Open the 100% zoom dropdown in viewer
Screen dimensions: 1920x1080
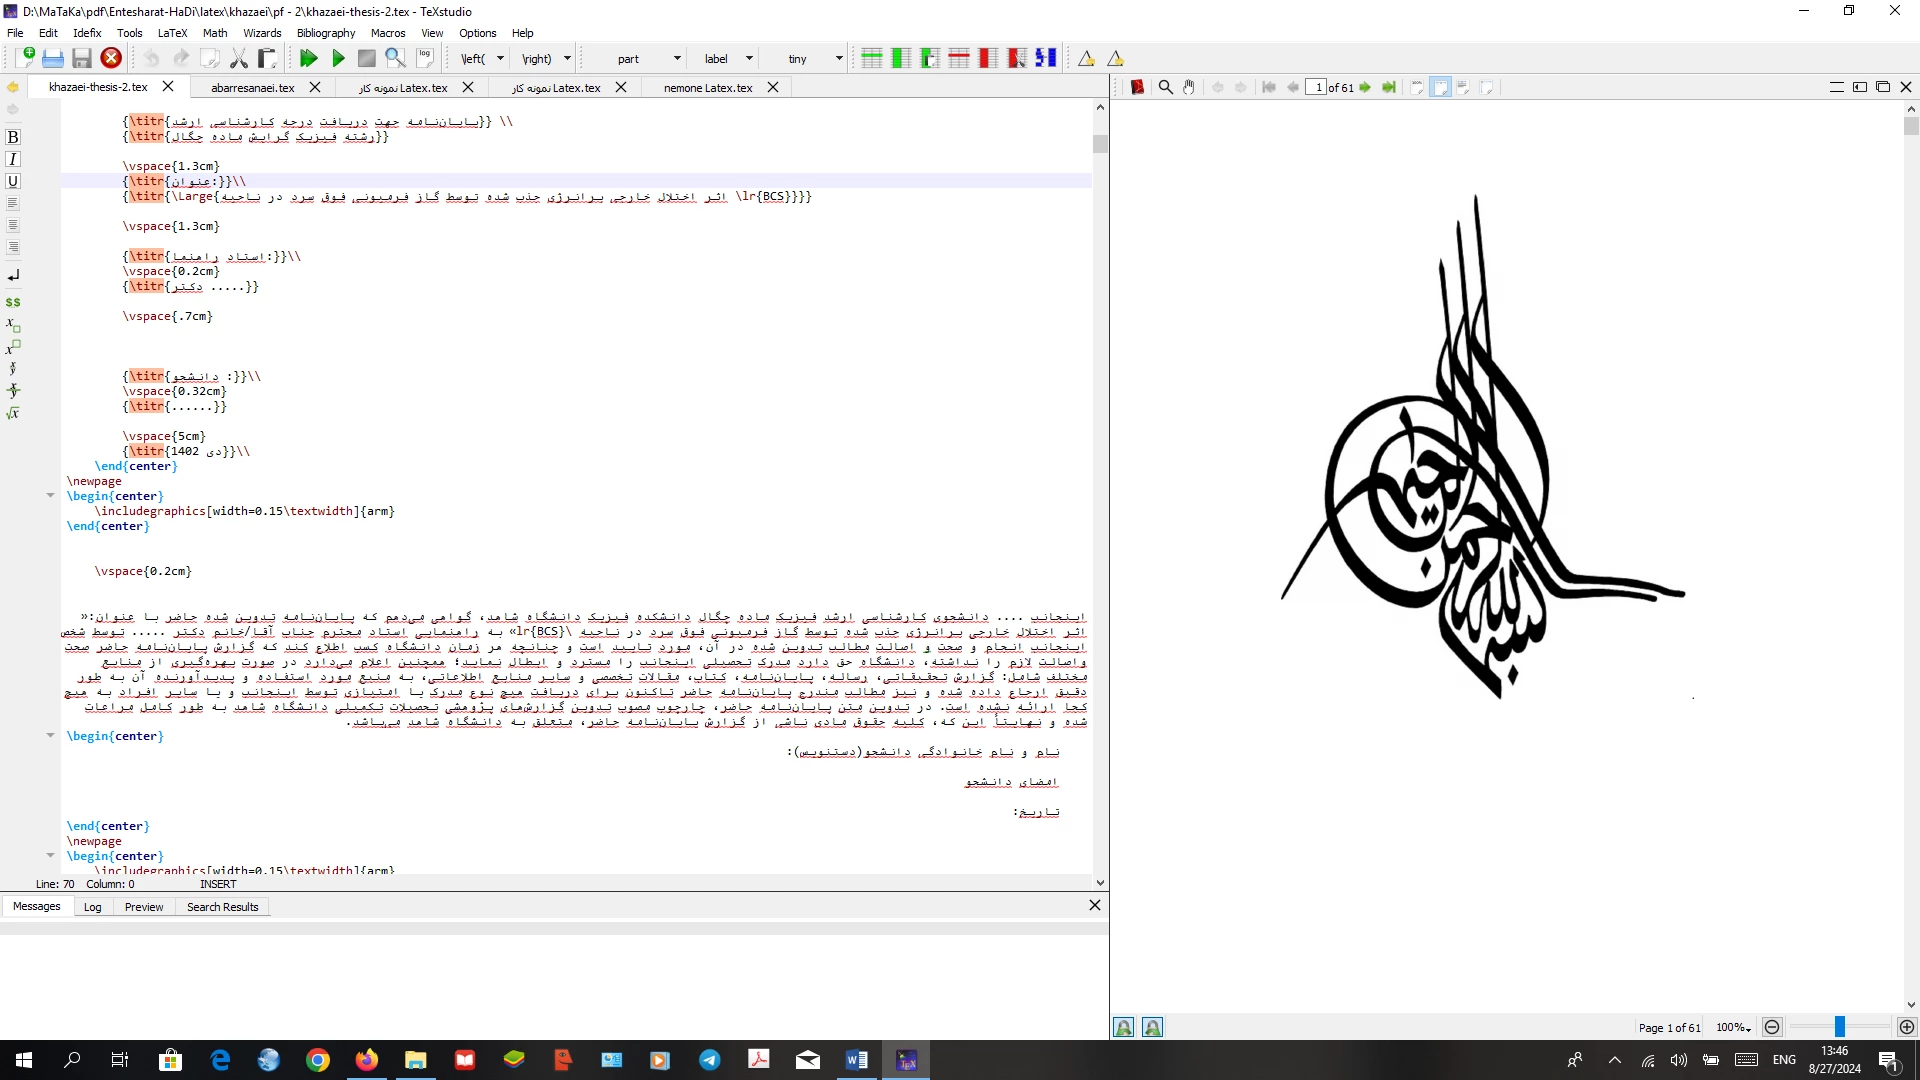point(1733,1027)
